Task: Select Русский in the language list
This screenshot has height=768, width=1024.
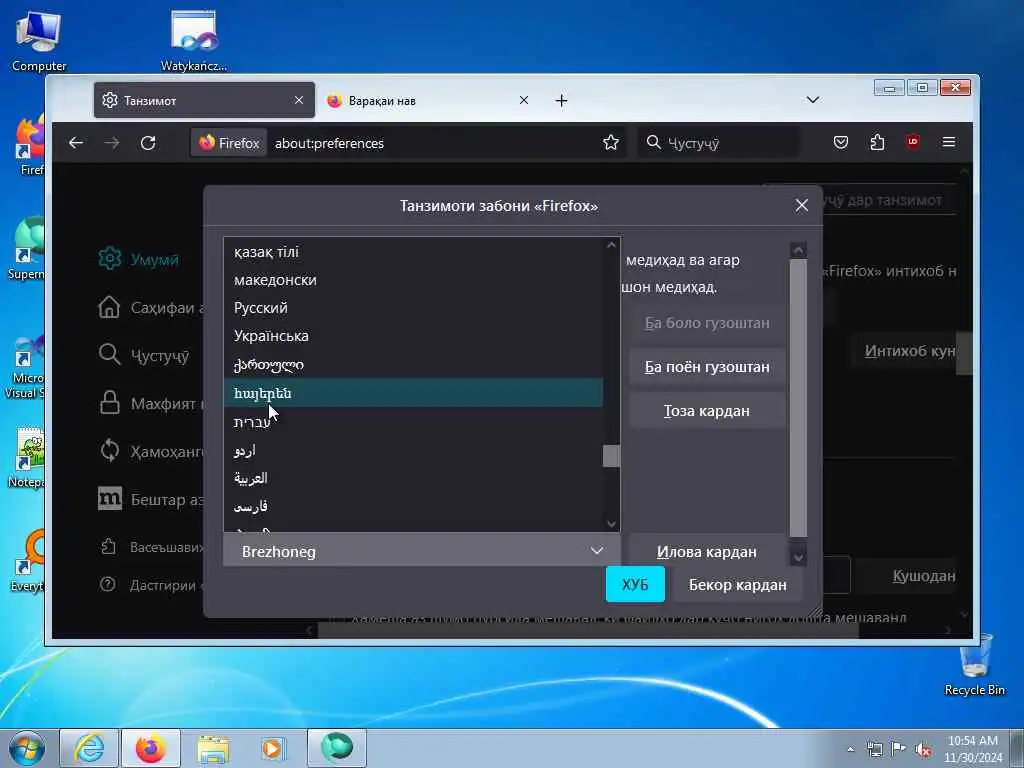Action: click(x=413, y=308)
